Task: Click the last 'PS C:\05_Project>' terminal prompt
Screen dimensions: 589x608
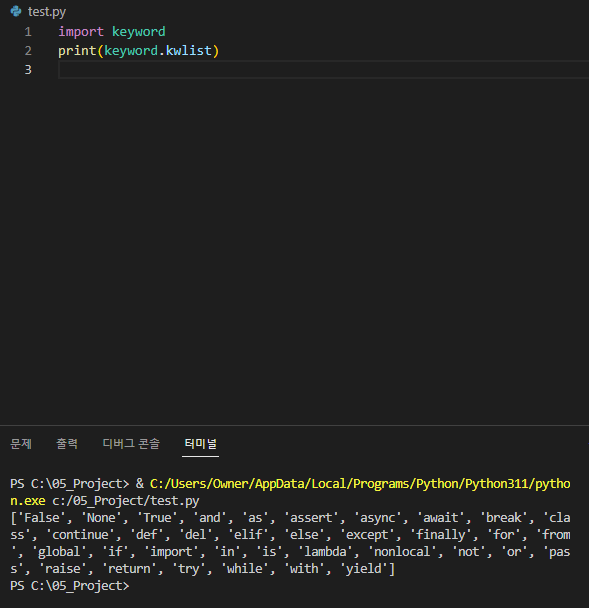Action: [69, 586]
